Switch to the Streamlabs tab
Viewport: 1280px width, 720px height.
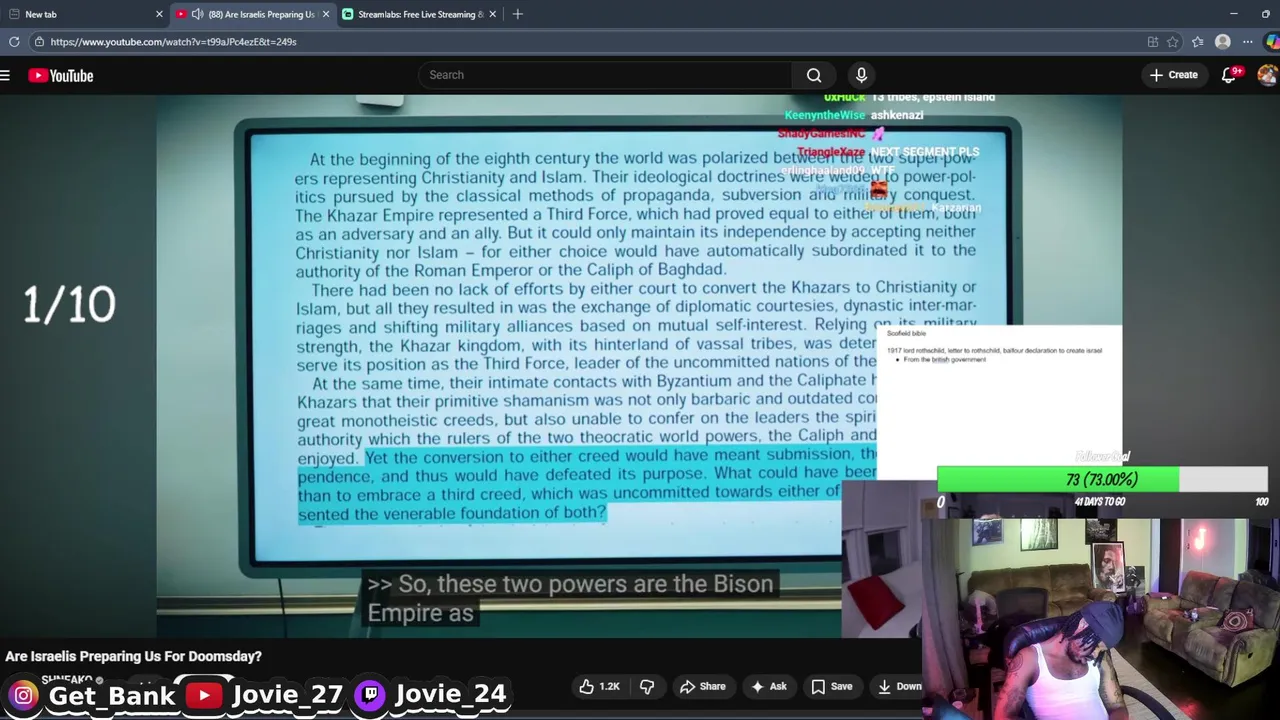tap(419, 14)
